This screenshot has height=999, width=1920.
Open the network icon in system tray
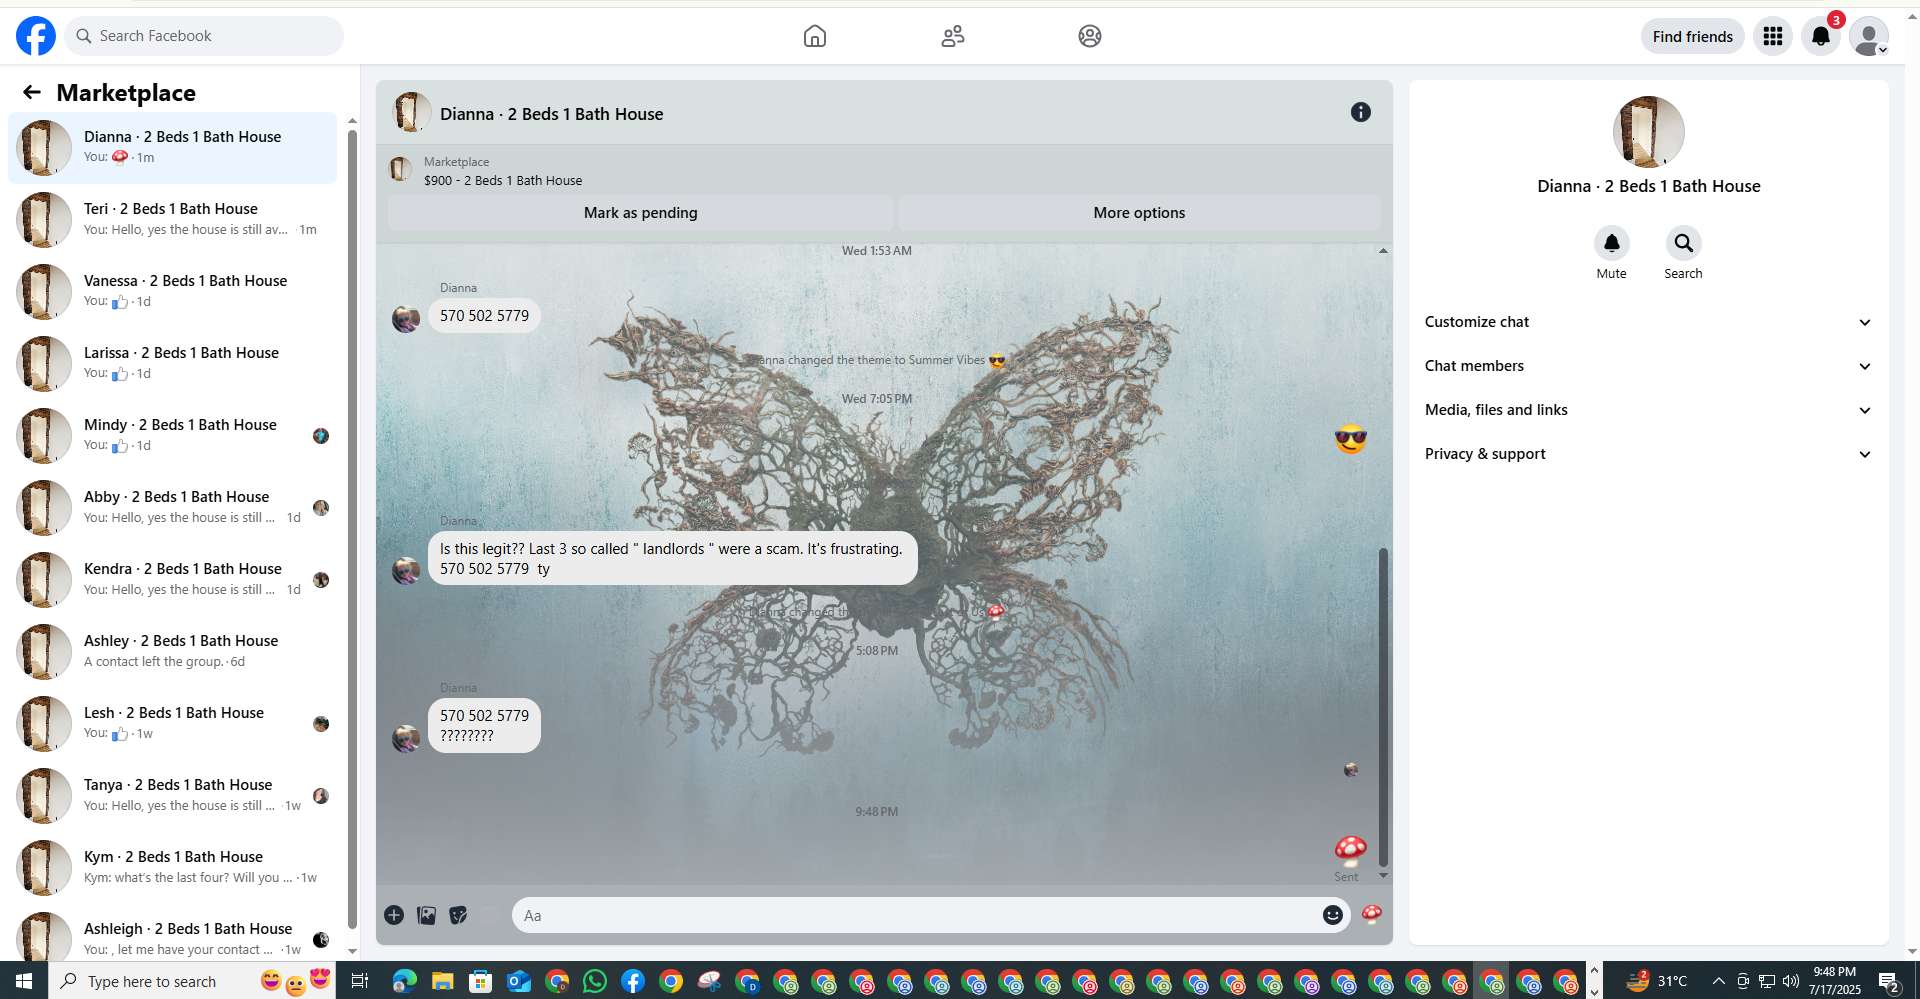[x=1767, y=981]
